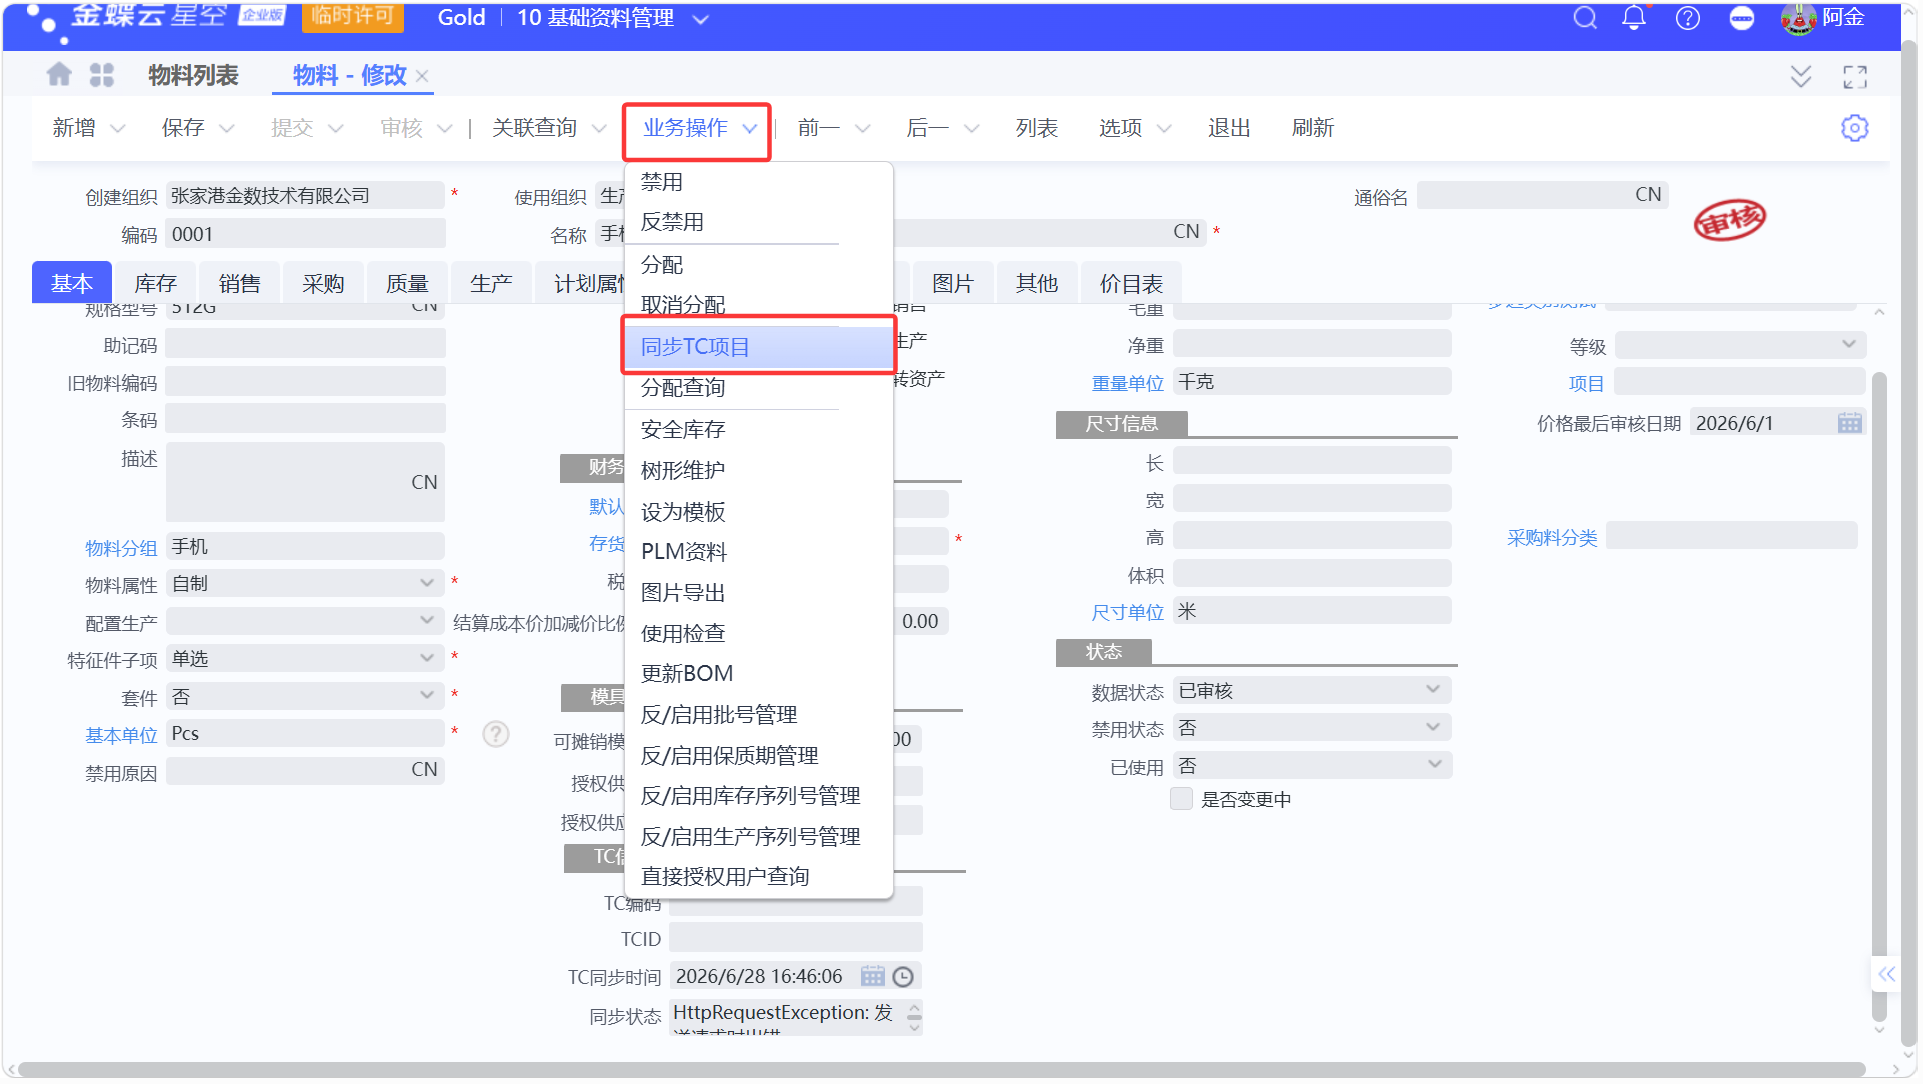Choose 同步TC项目 from the menu
This screenshot has height=1084, width=1923.
coord(758,347)
